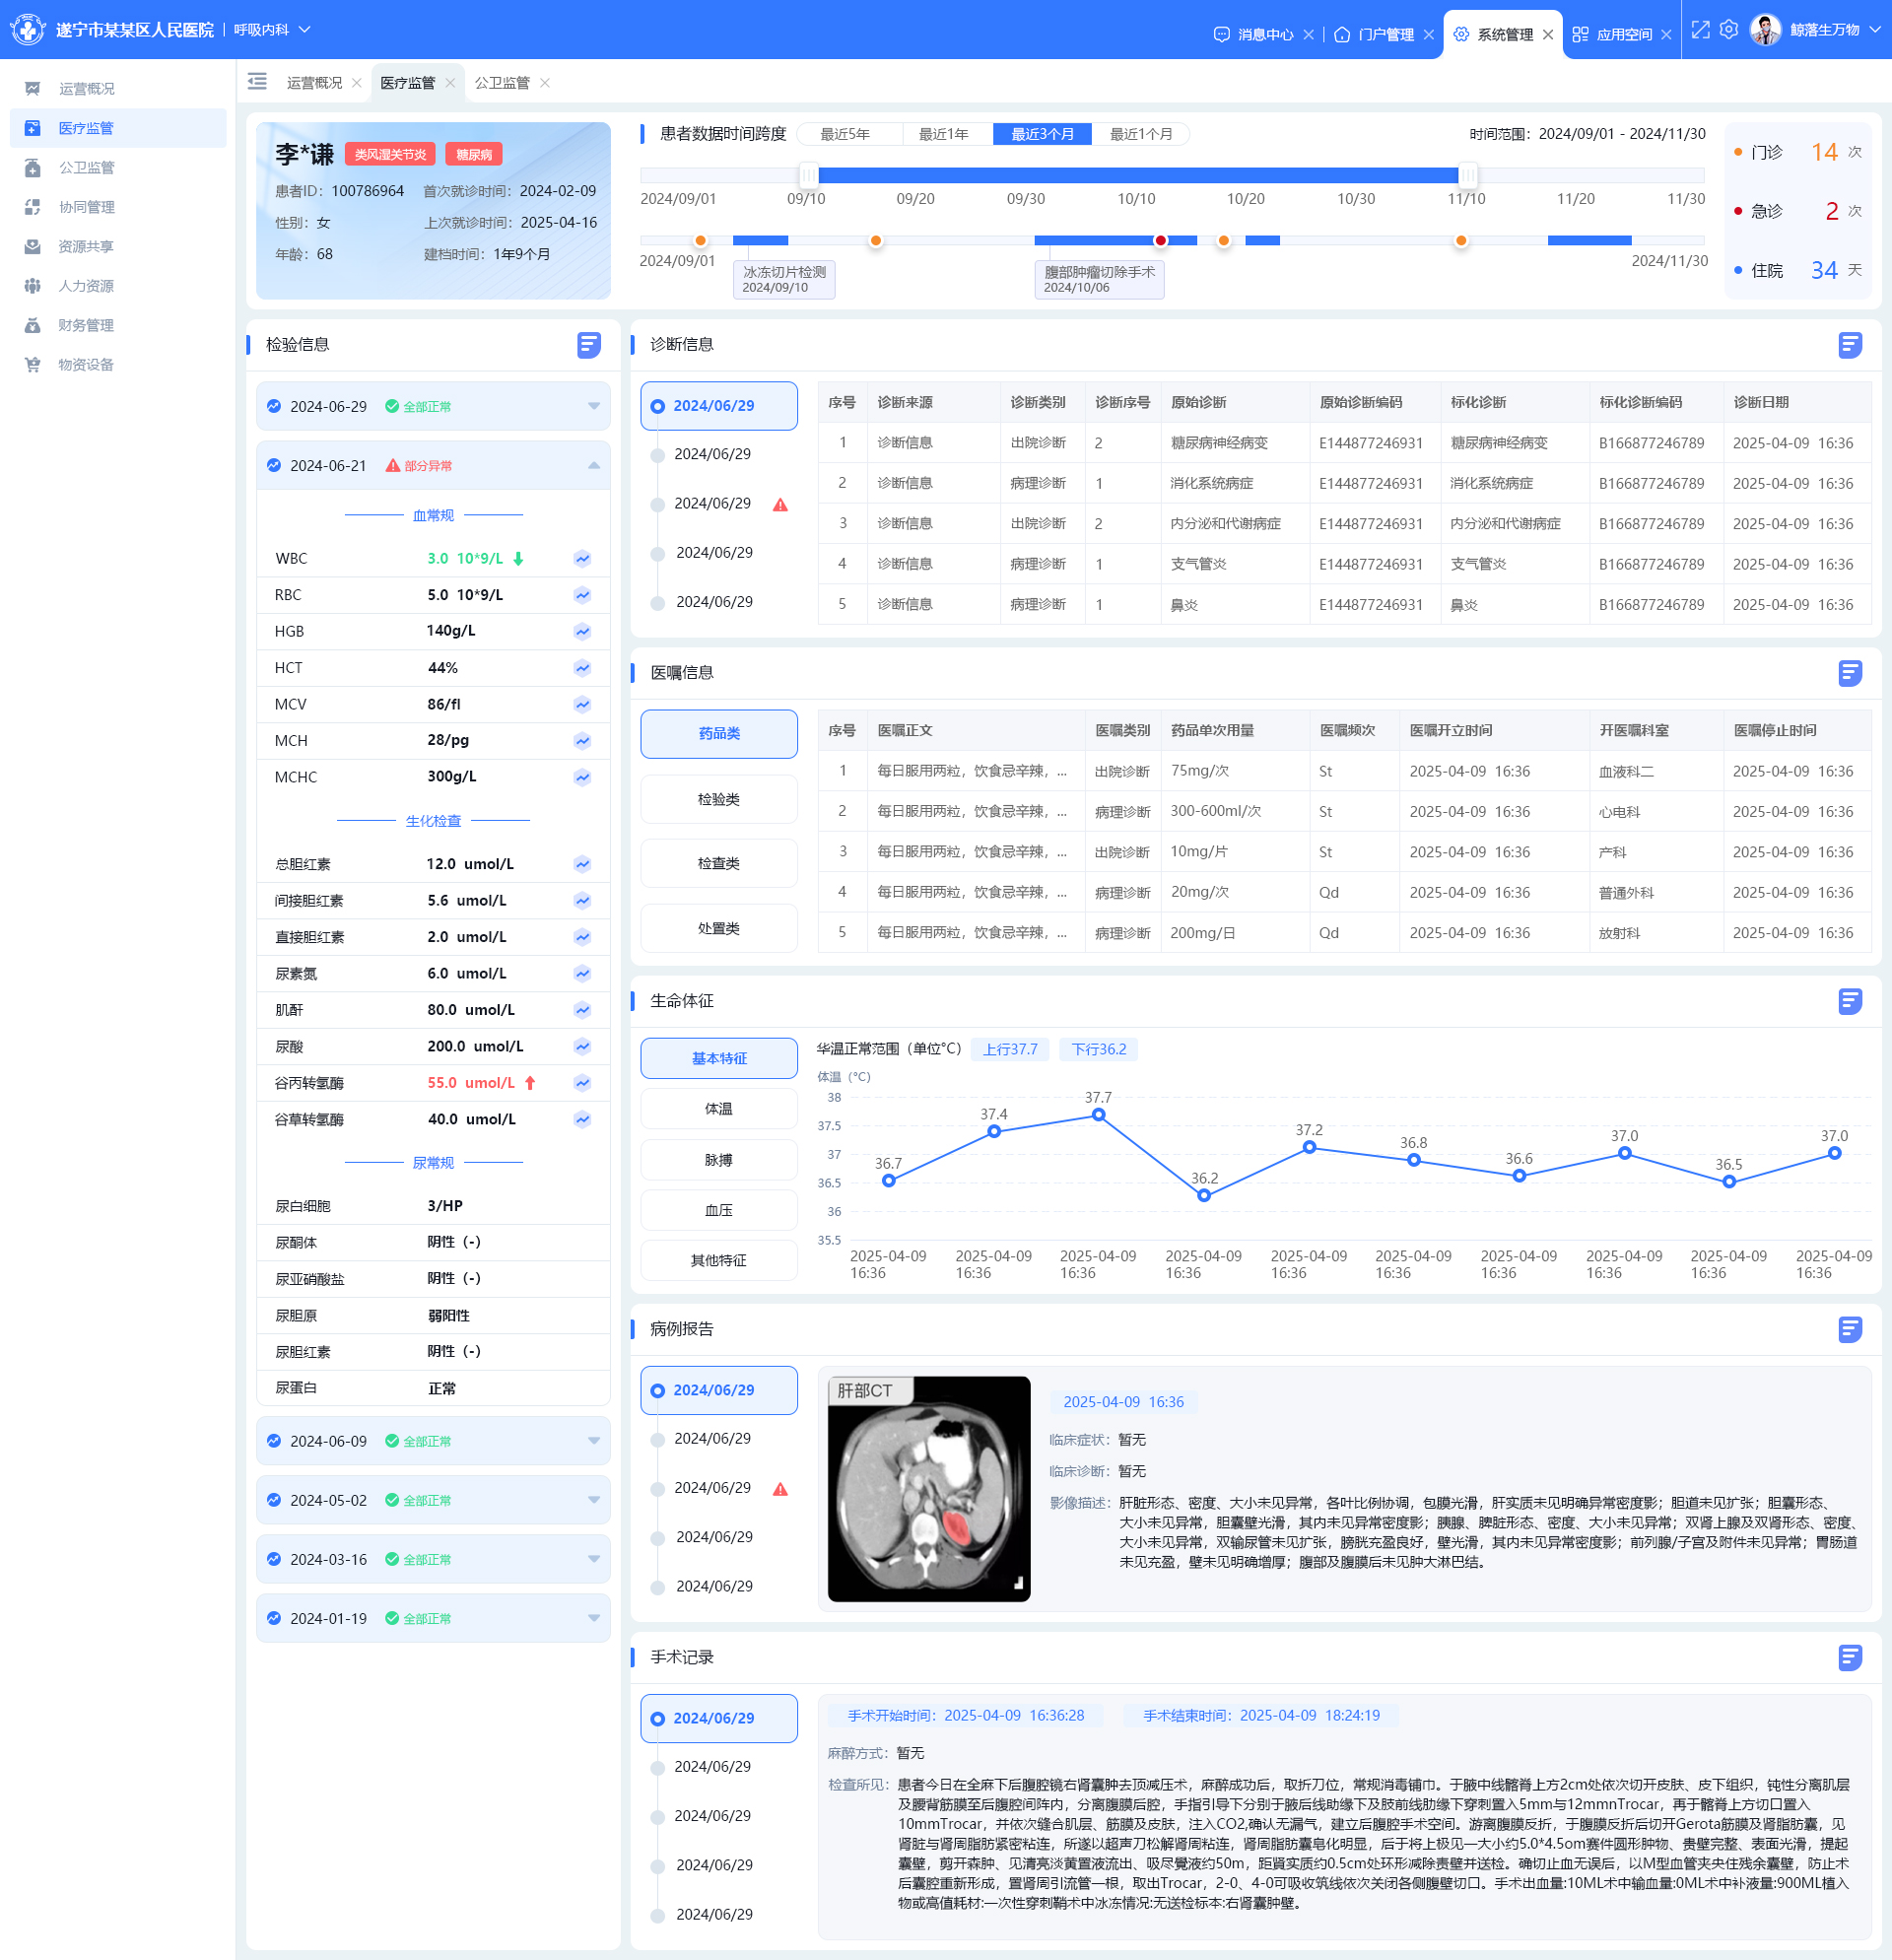Select the 最近1年 time span option

tap(943, 134)
